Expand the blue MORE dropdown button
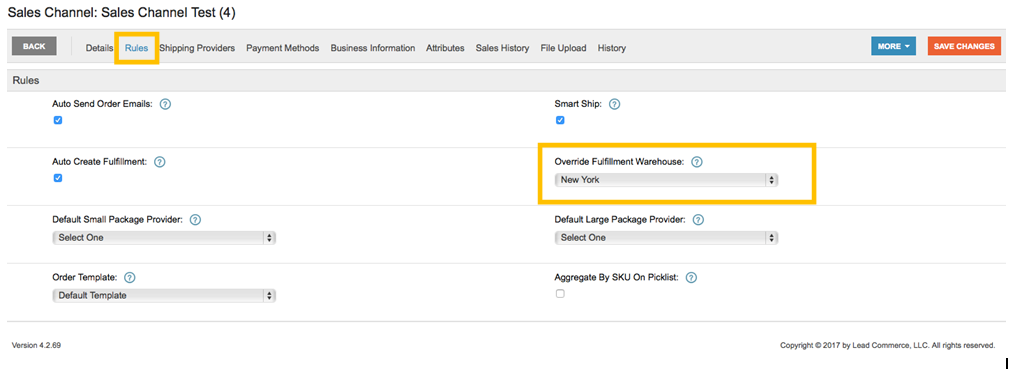1016x369 pixels. coord(894,46)
